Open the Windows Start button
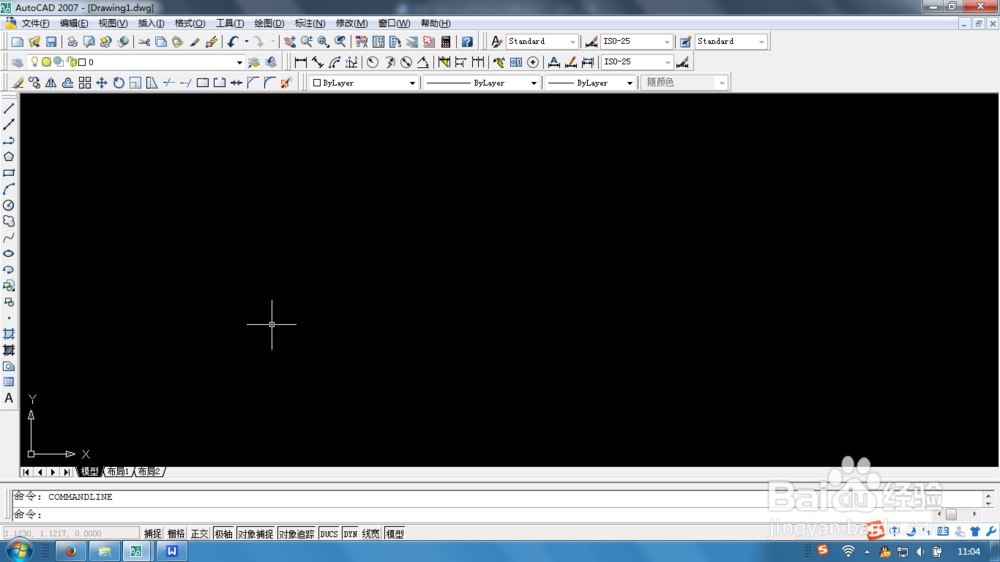Screen dimensions: 1000x562 coord(18,551)
